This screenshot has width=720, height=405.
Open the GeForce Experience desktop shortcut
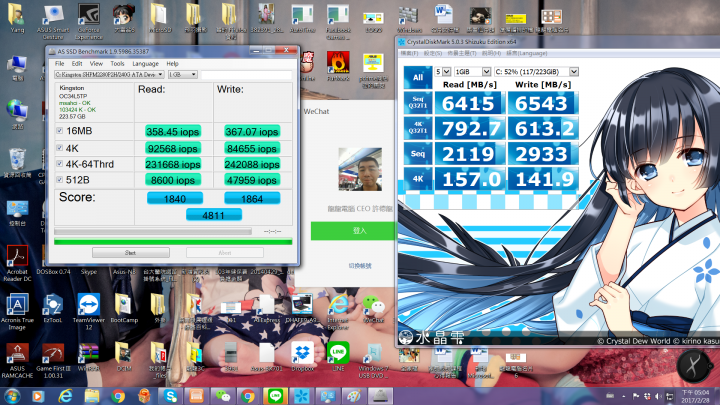[88, 21]
